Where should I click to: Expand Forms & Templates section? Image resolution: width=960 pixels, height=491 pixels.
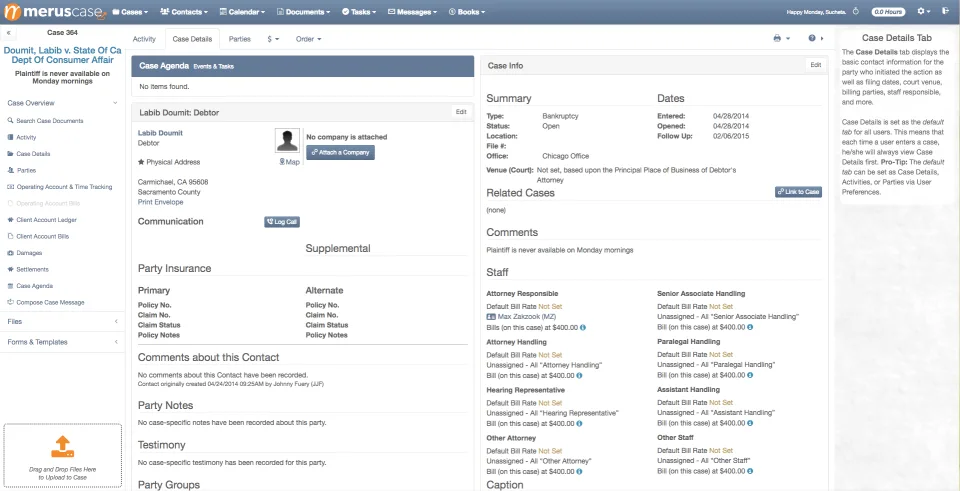point(62,342)
